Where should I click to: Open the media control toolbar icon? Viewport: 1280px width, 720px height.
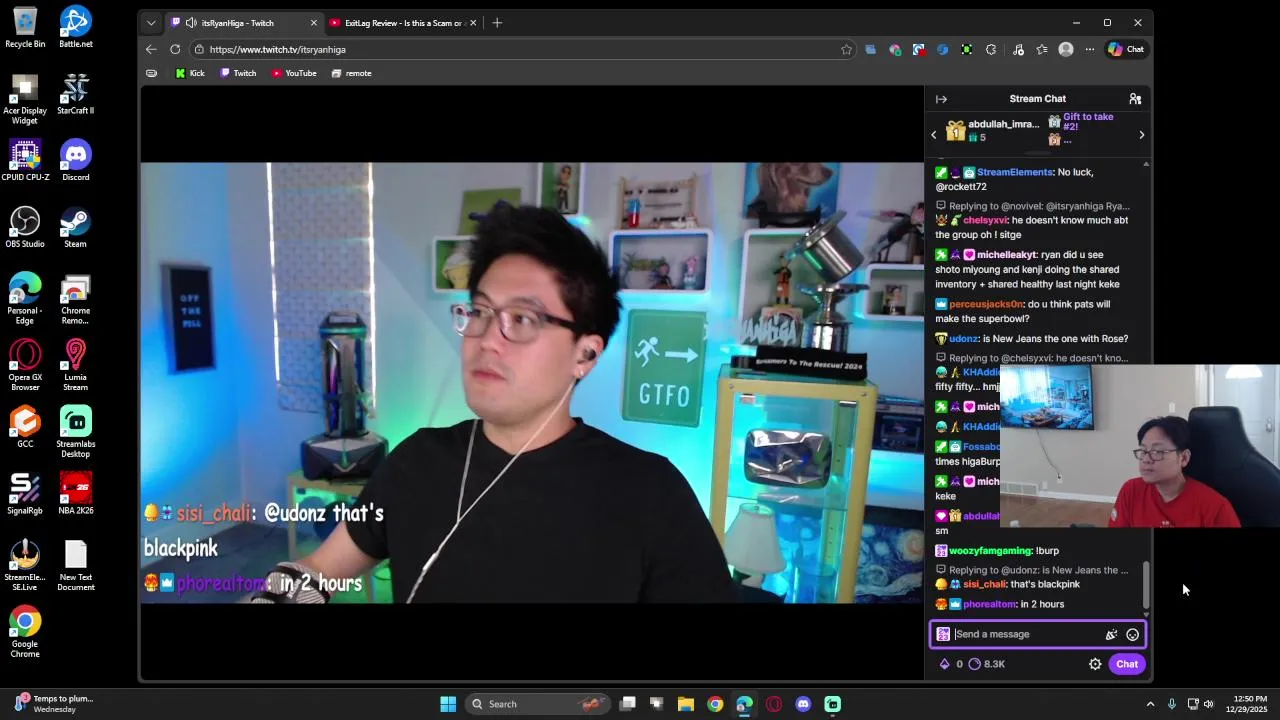1018,49
